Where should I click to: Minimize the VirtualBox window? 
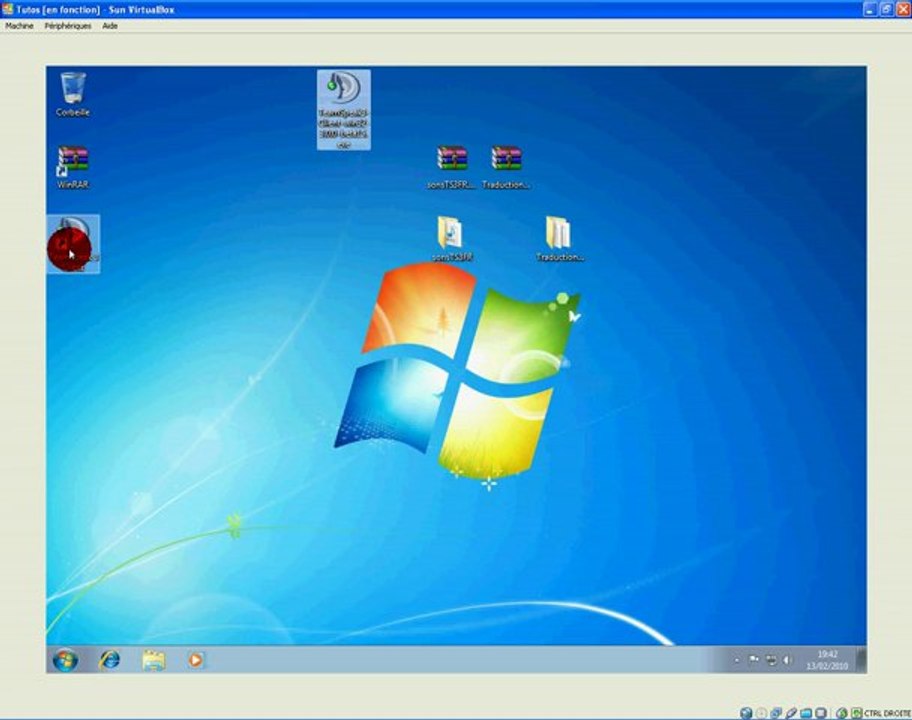coord(870,9)
